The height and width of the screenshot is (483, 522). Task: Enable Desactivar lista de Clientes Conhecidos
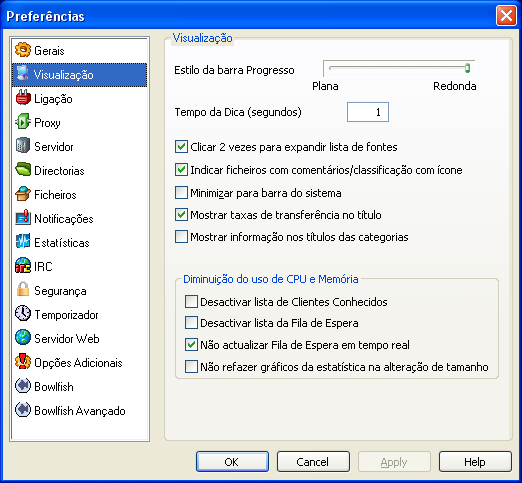(x=191, y=302)
